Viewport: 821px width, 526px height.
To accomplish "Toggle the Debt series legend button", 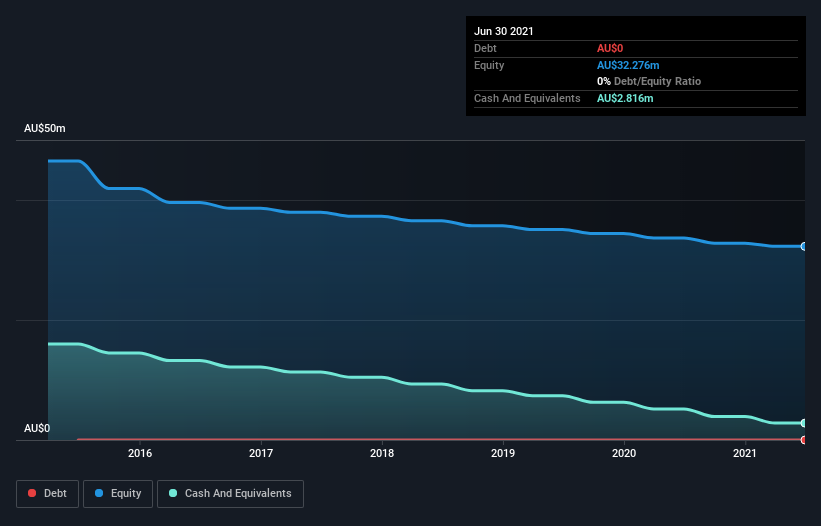I will pyautogui.click(x=47, y=494).
